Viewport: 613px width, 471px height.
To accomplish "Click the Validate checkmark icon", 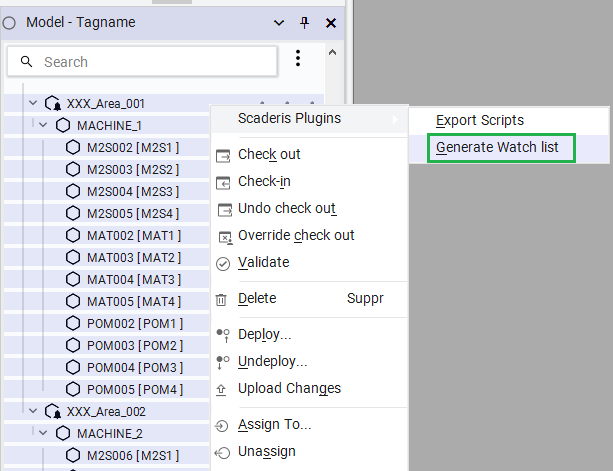I will point(224,263).
